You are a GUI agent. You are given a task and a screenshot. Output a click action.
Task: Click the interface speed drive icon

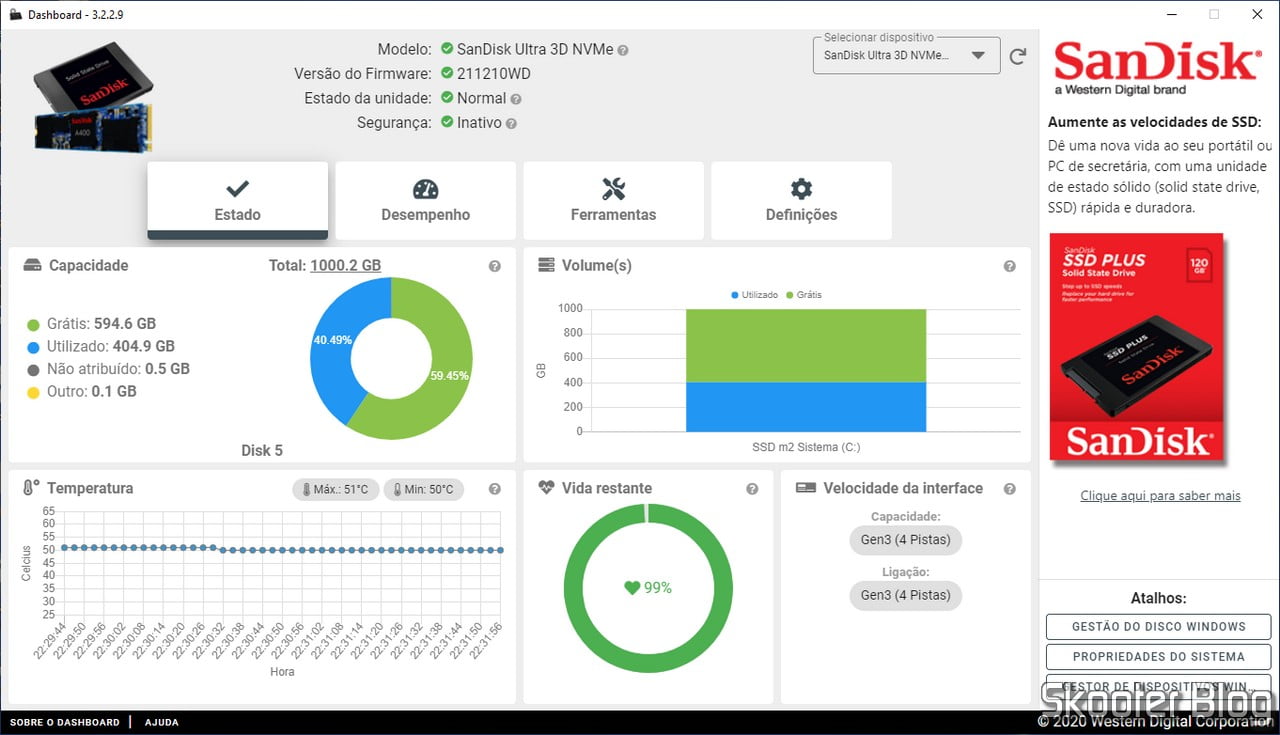tap(806, 488)
